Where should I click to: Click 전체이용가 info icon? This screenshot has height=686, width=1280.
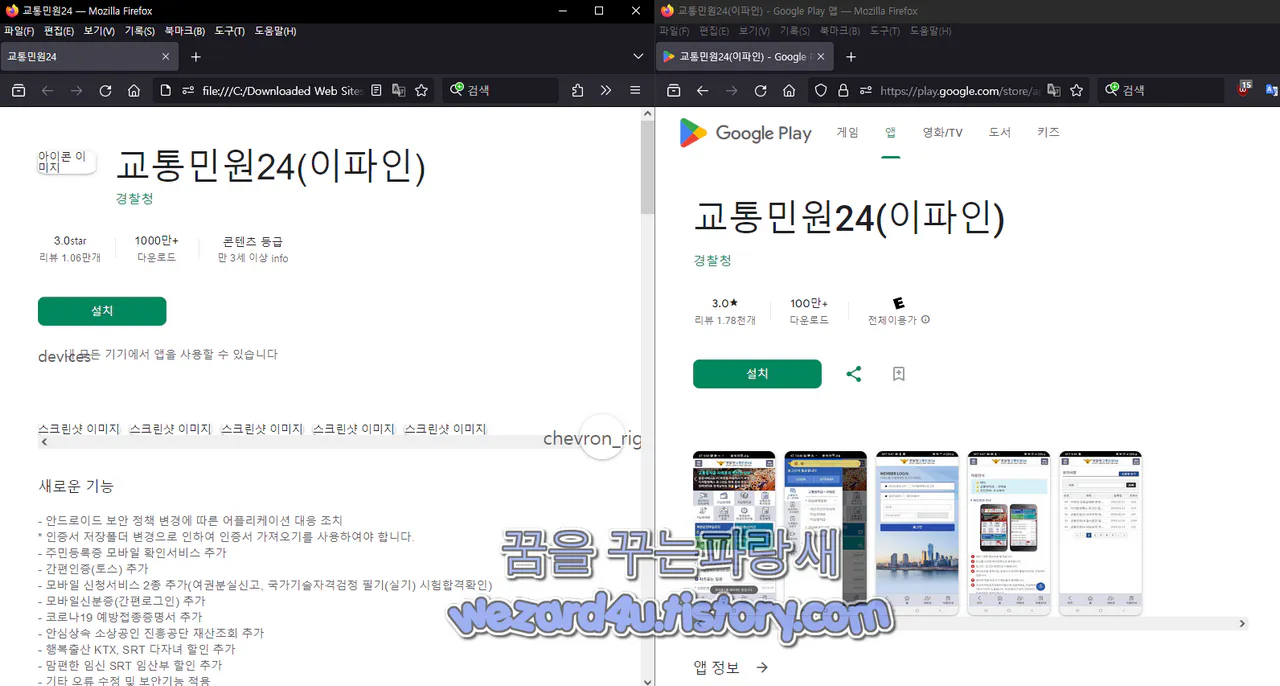point(925,320)
